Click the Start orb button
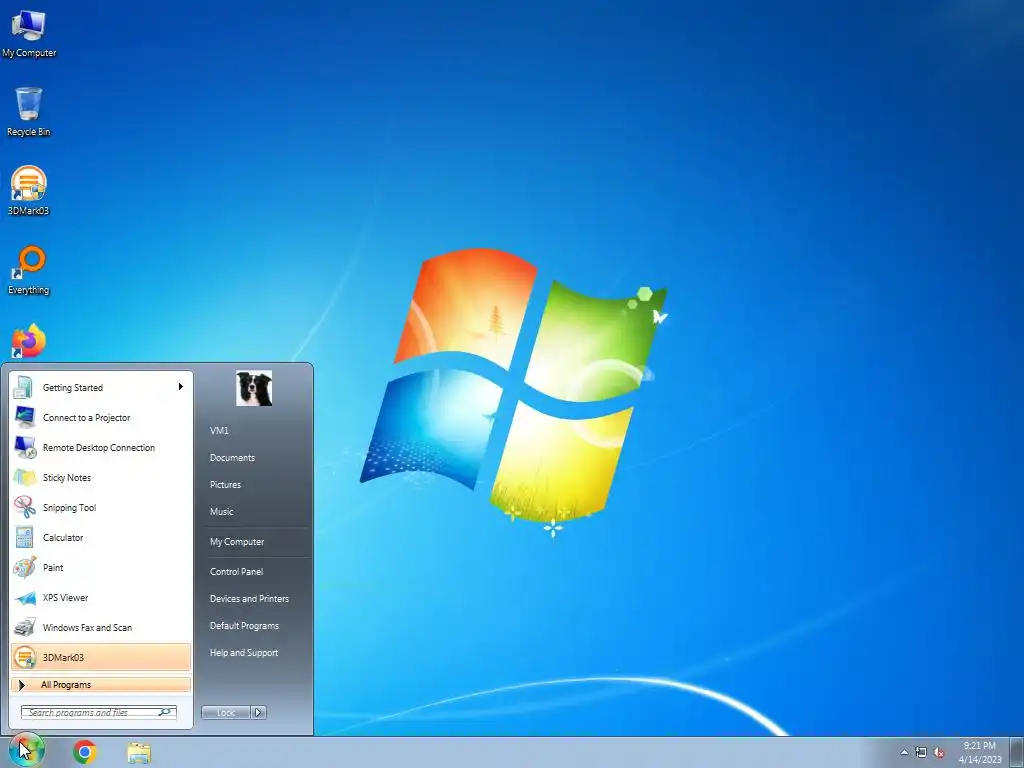Viewport: 1024px width, 768px height. coord(27,750)
